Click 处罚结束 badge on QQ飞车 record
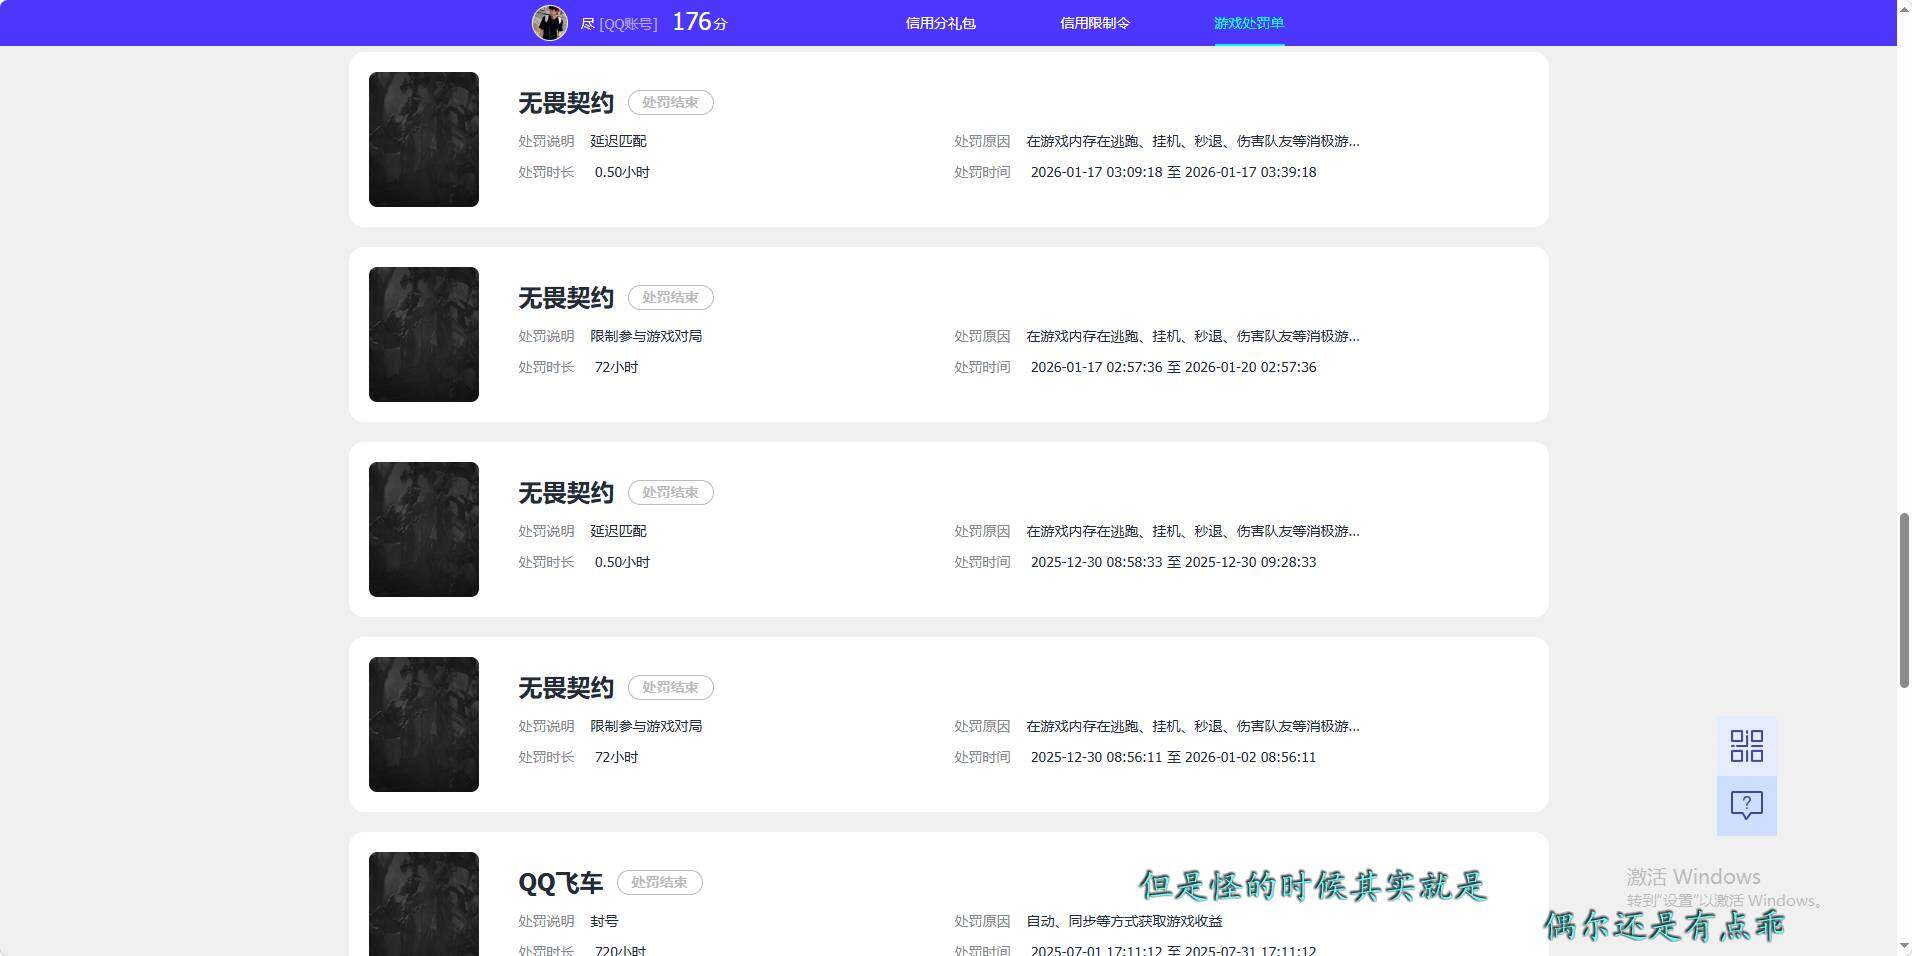 point(659,882)
